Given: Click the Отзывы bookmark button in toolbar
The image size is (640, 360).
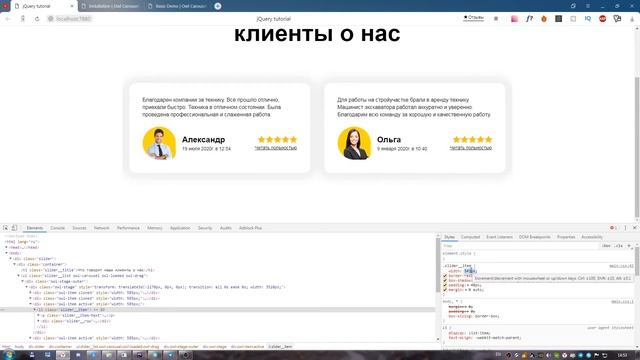Looking at the screenshot, I should [473, 18].
